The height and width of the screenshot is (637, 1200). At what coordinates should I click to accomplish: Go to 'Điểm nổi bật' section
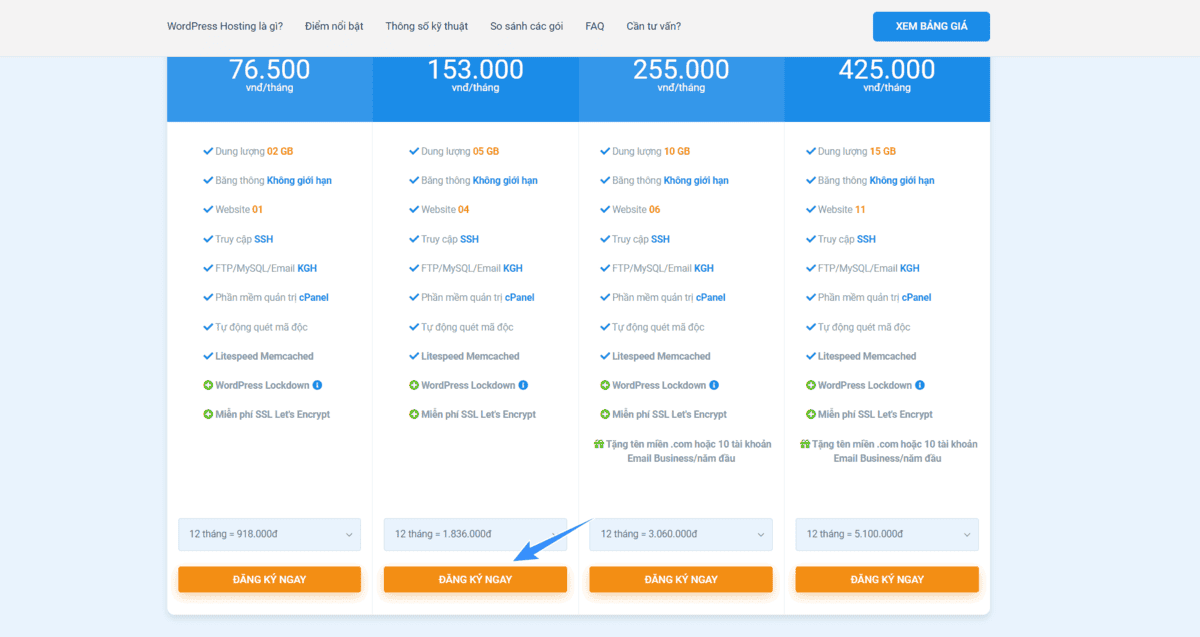pos(334,26)
